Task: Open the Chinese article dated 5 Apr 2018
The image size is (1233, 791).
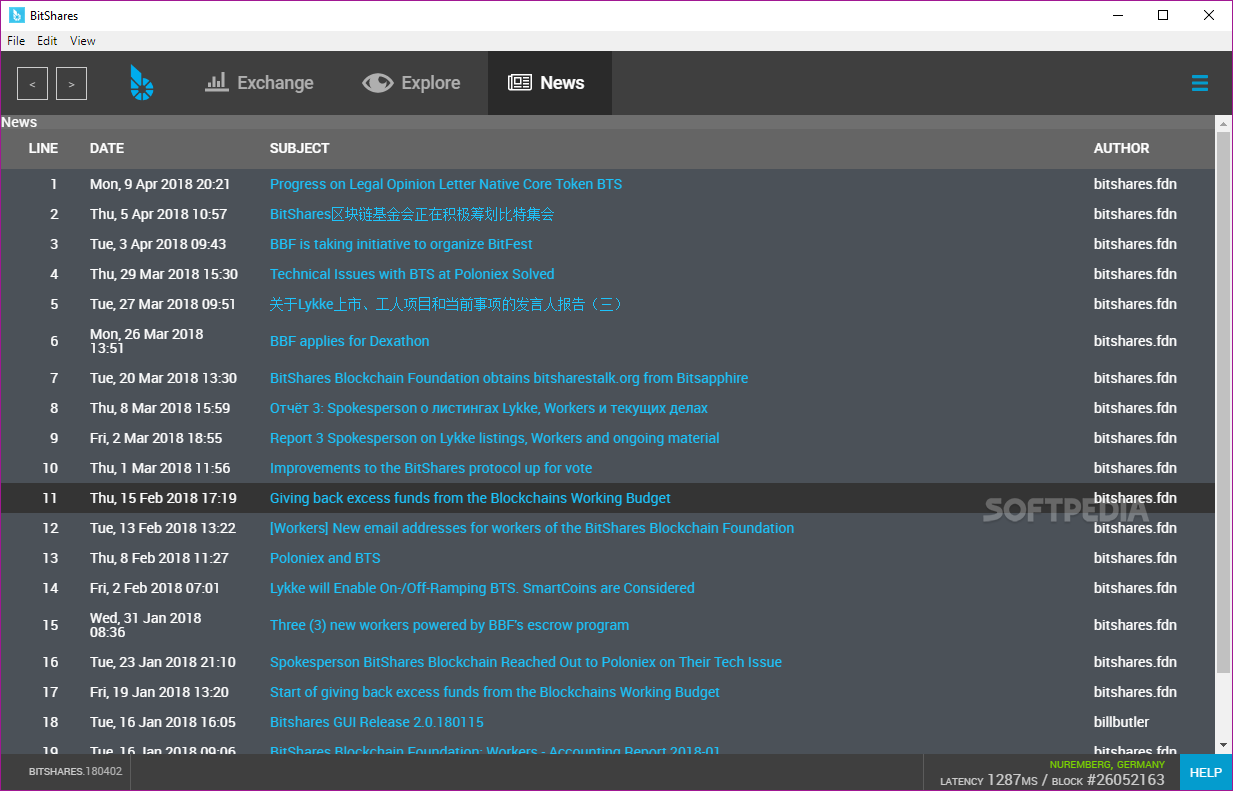Action: 412,214
